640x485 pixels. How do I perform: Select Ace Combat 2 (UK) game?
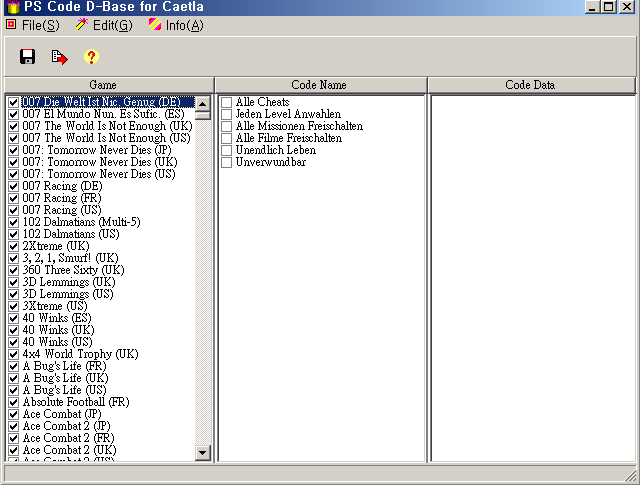pos(70,450)
